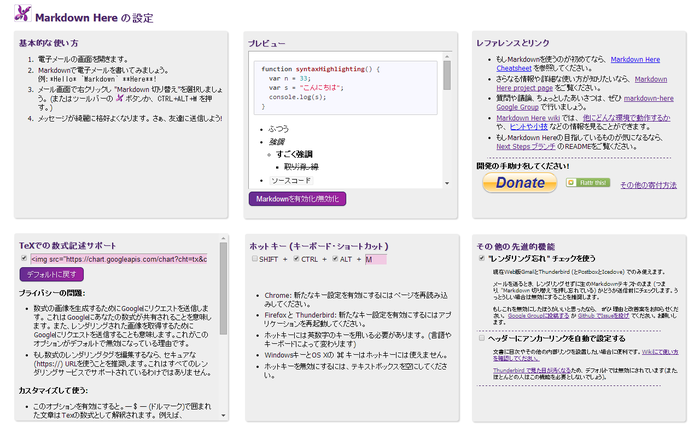Click the レファレンスとリンク heading

(x=512, y=43)
